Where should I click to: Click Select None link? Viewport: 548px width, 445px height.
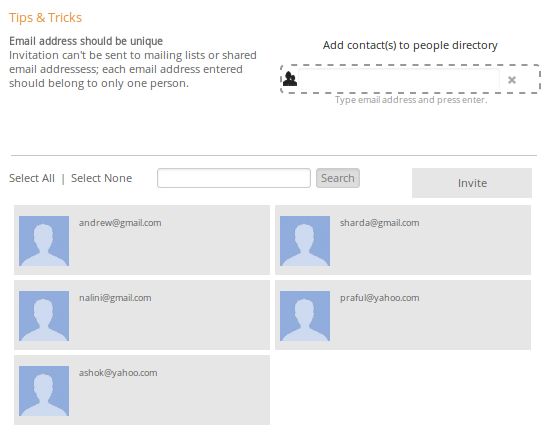point(102,178)
